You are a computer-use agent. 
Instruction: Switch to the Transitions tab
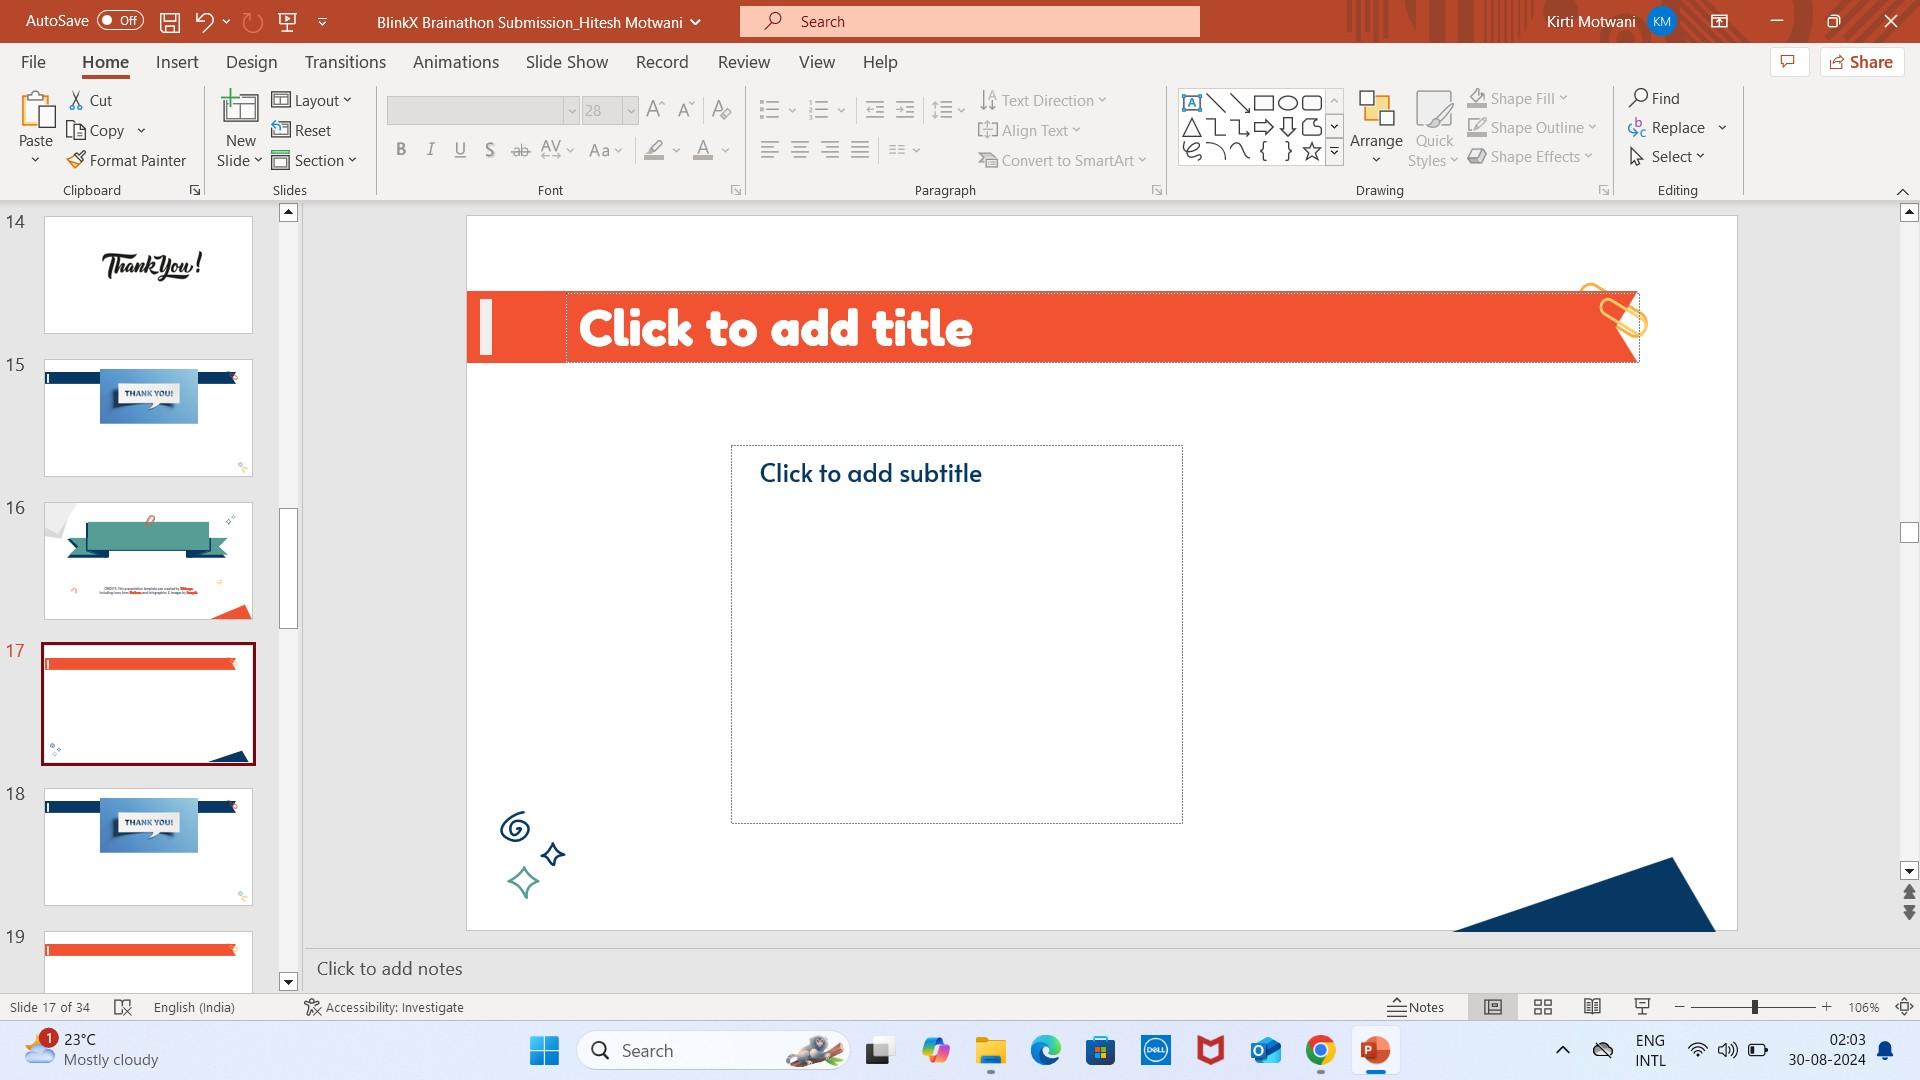(x=345, y=62)
